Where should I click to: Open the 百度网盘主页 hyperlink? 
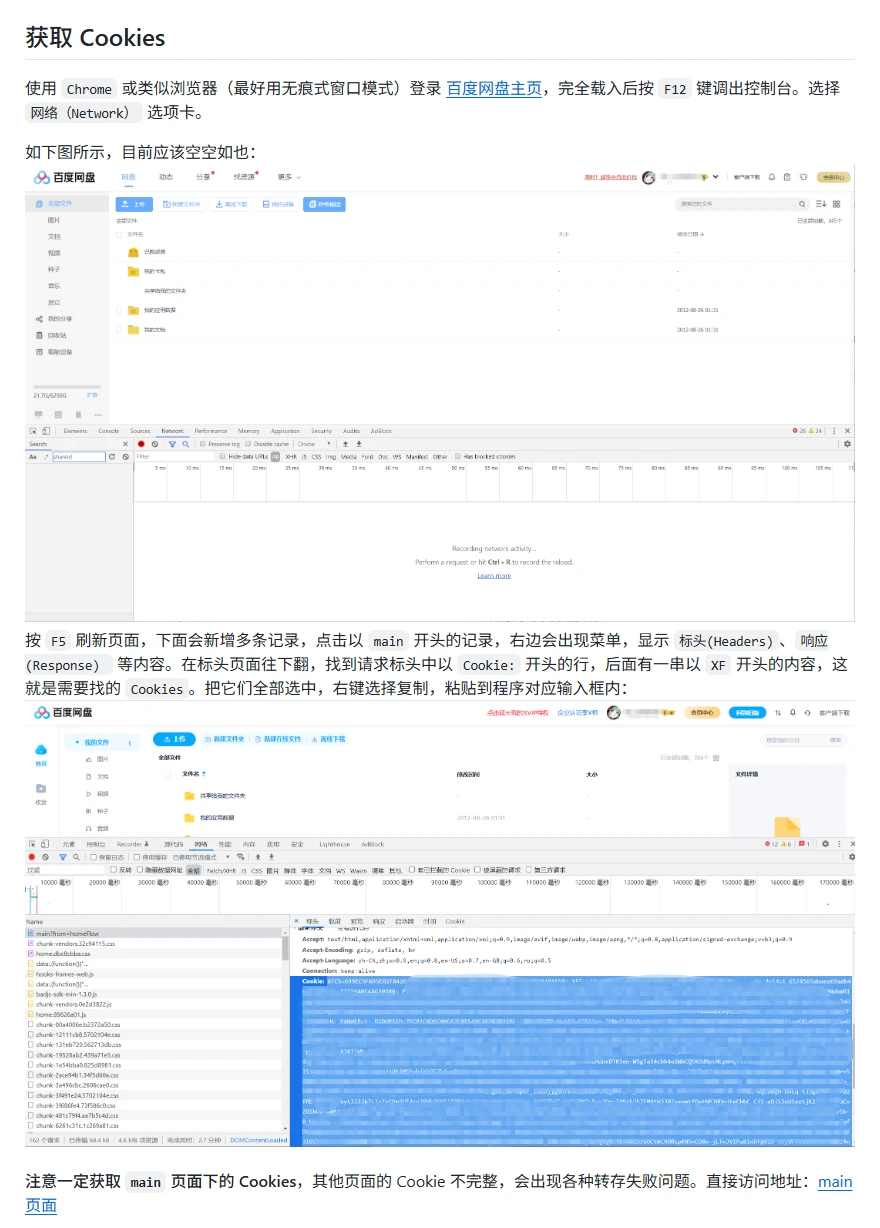pos(494,88)
